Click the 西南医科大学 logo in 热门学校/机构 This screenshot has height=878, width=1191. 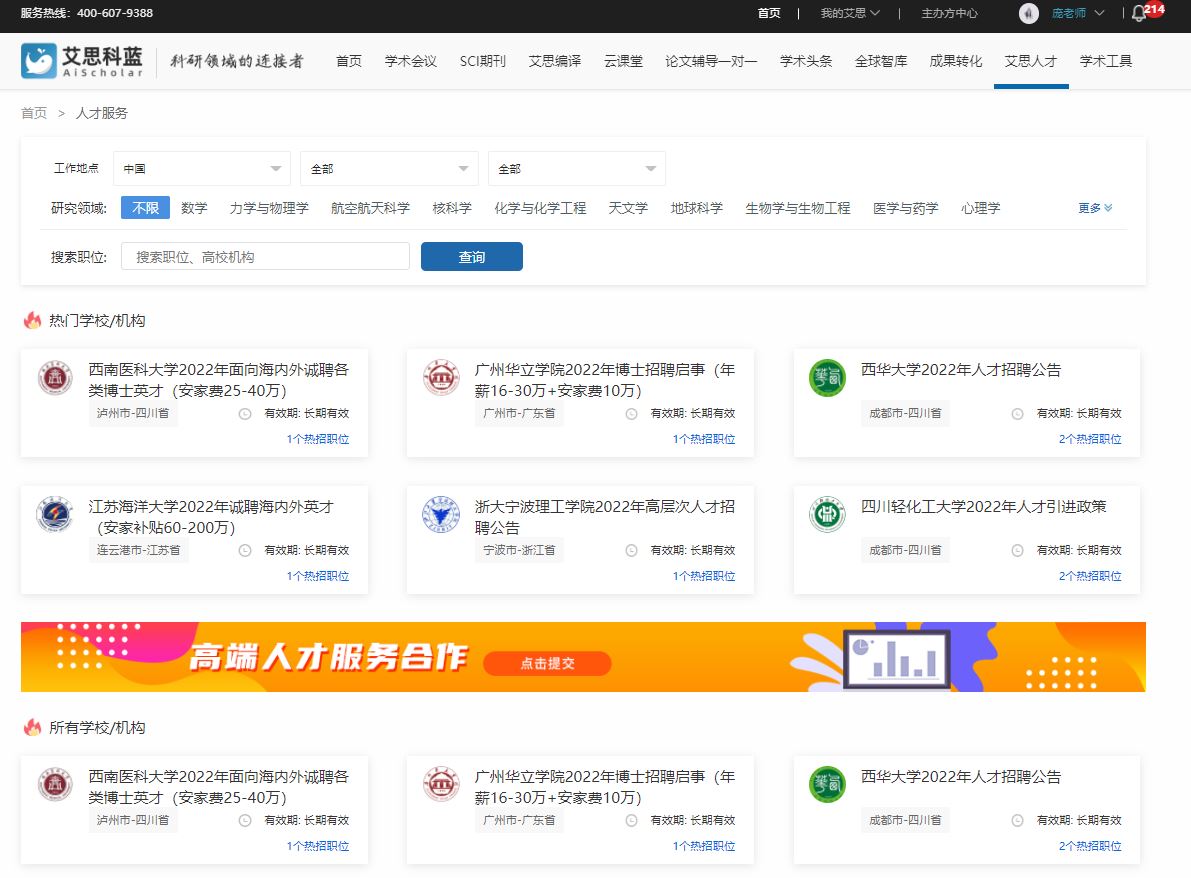(x=55, y=377)
